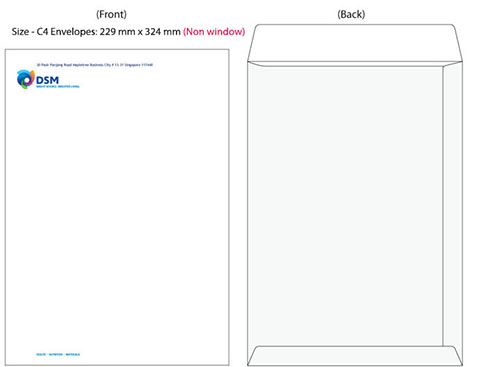
Task: Click the (Front) label
Action: [x=111, y=14]
